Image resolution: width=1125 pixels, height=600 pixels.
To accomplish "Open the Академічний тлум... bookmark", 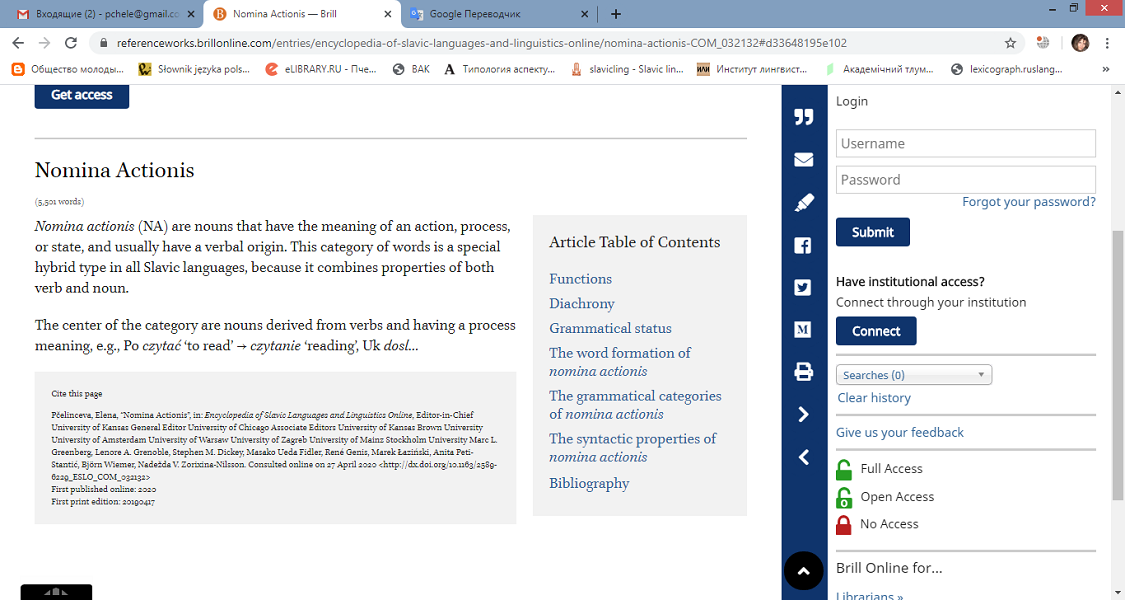I will (880, 70).
